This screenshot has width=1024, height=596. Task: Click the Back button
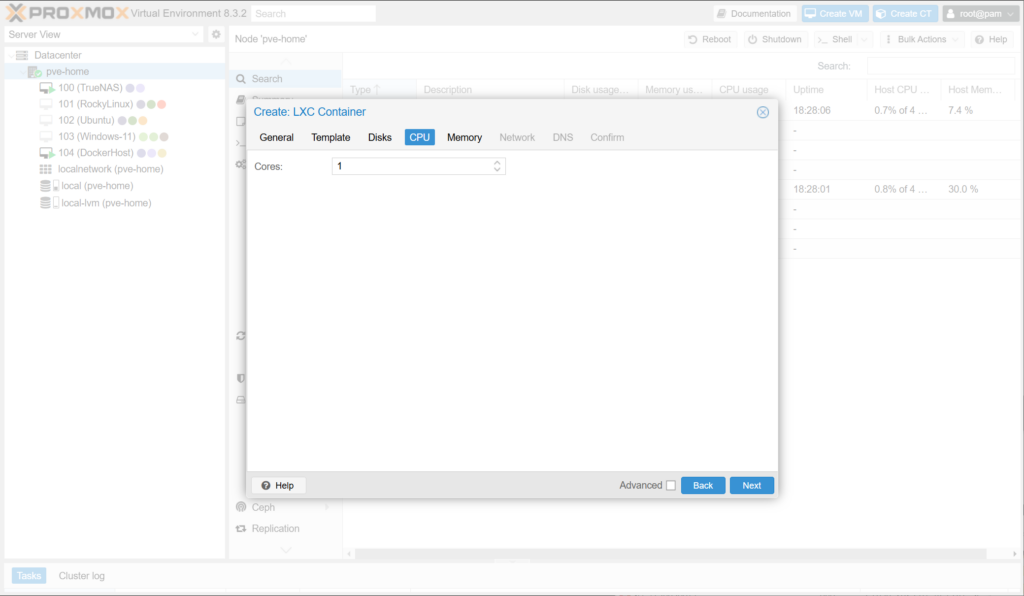coord(703,485)
